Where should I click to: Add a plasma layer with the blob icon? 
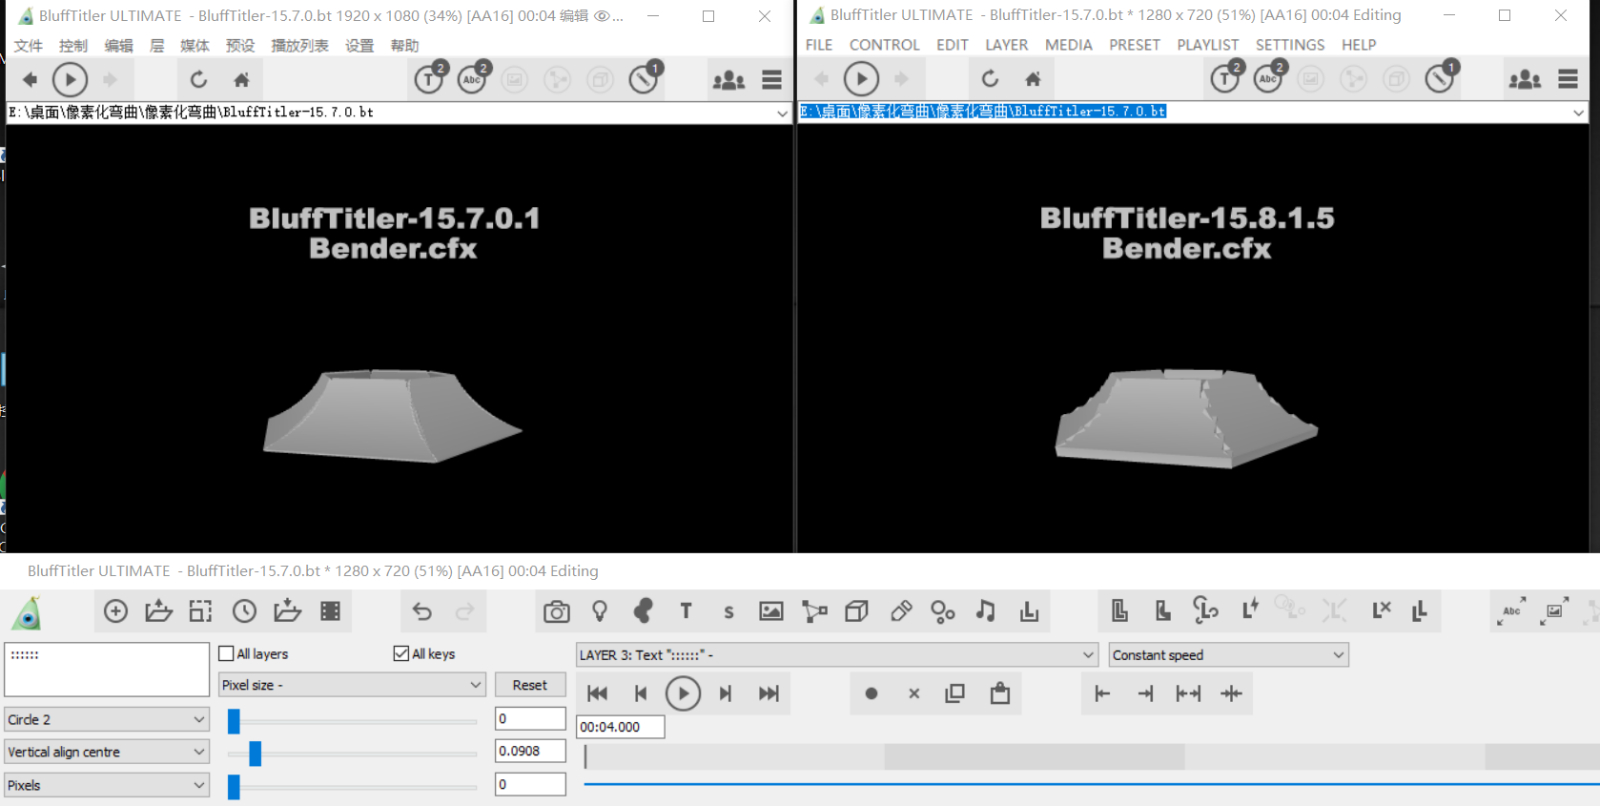[x=643, y=611]
